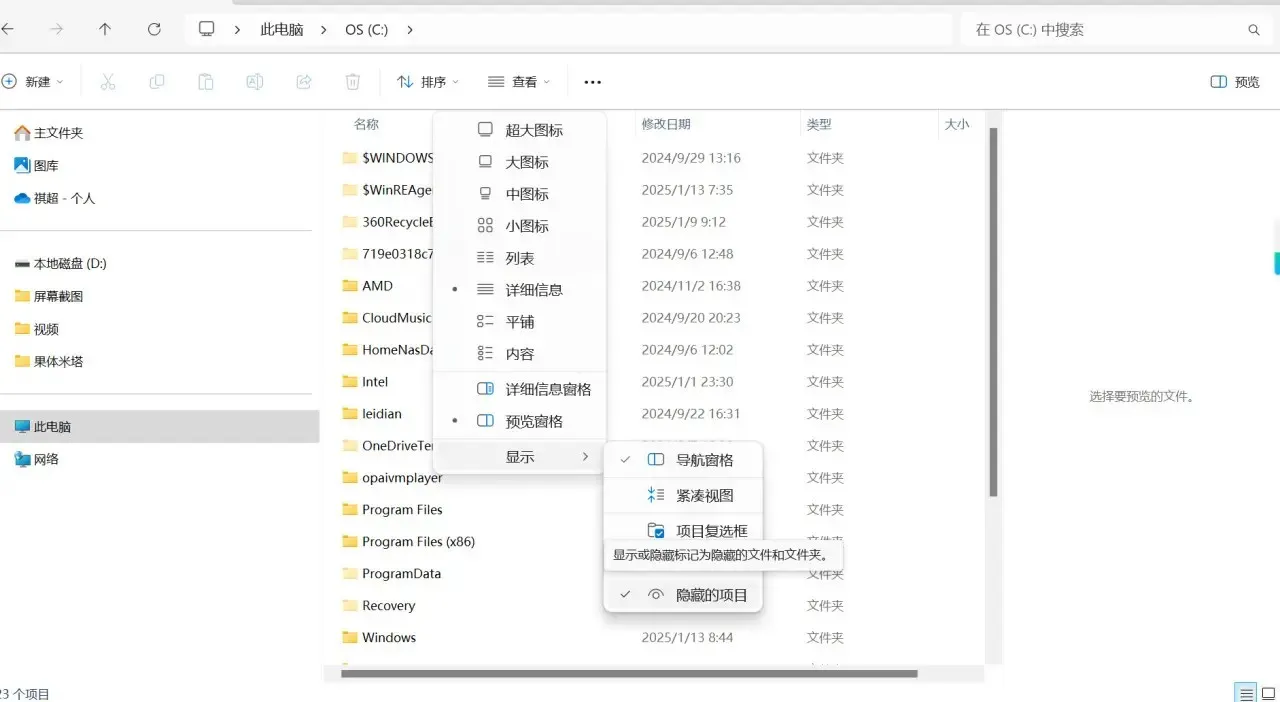
Task: Toggle 项目复选框 option
Action: click(x=683, y=530)
